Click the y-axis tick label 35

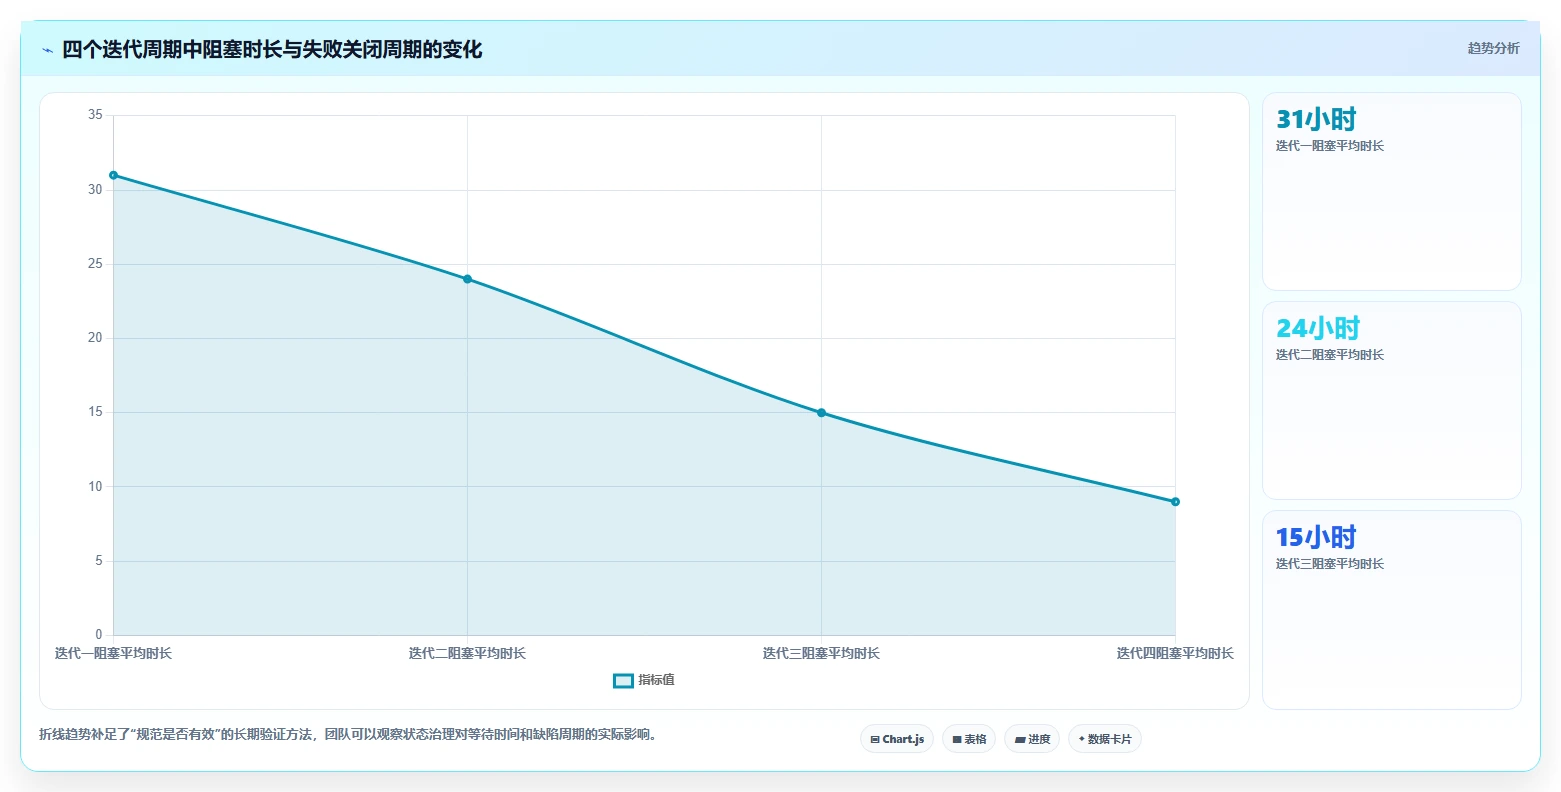coord(95,115)
